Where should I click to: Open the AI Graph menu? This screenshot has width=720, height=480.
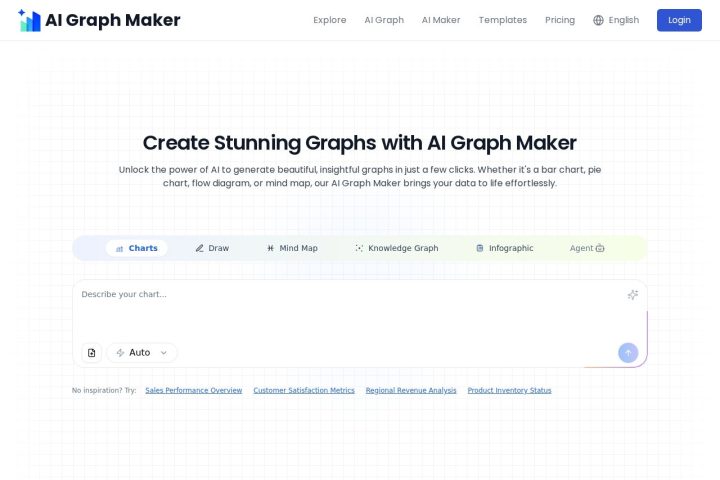click(x=384, y=20)
